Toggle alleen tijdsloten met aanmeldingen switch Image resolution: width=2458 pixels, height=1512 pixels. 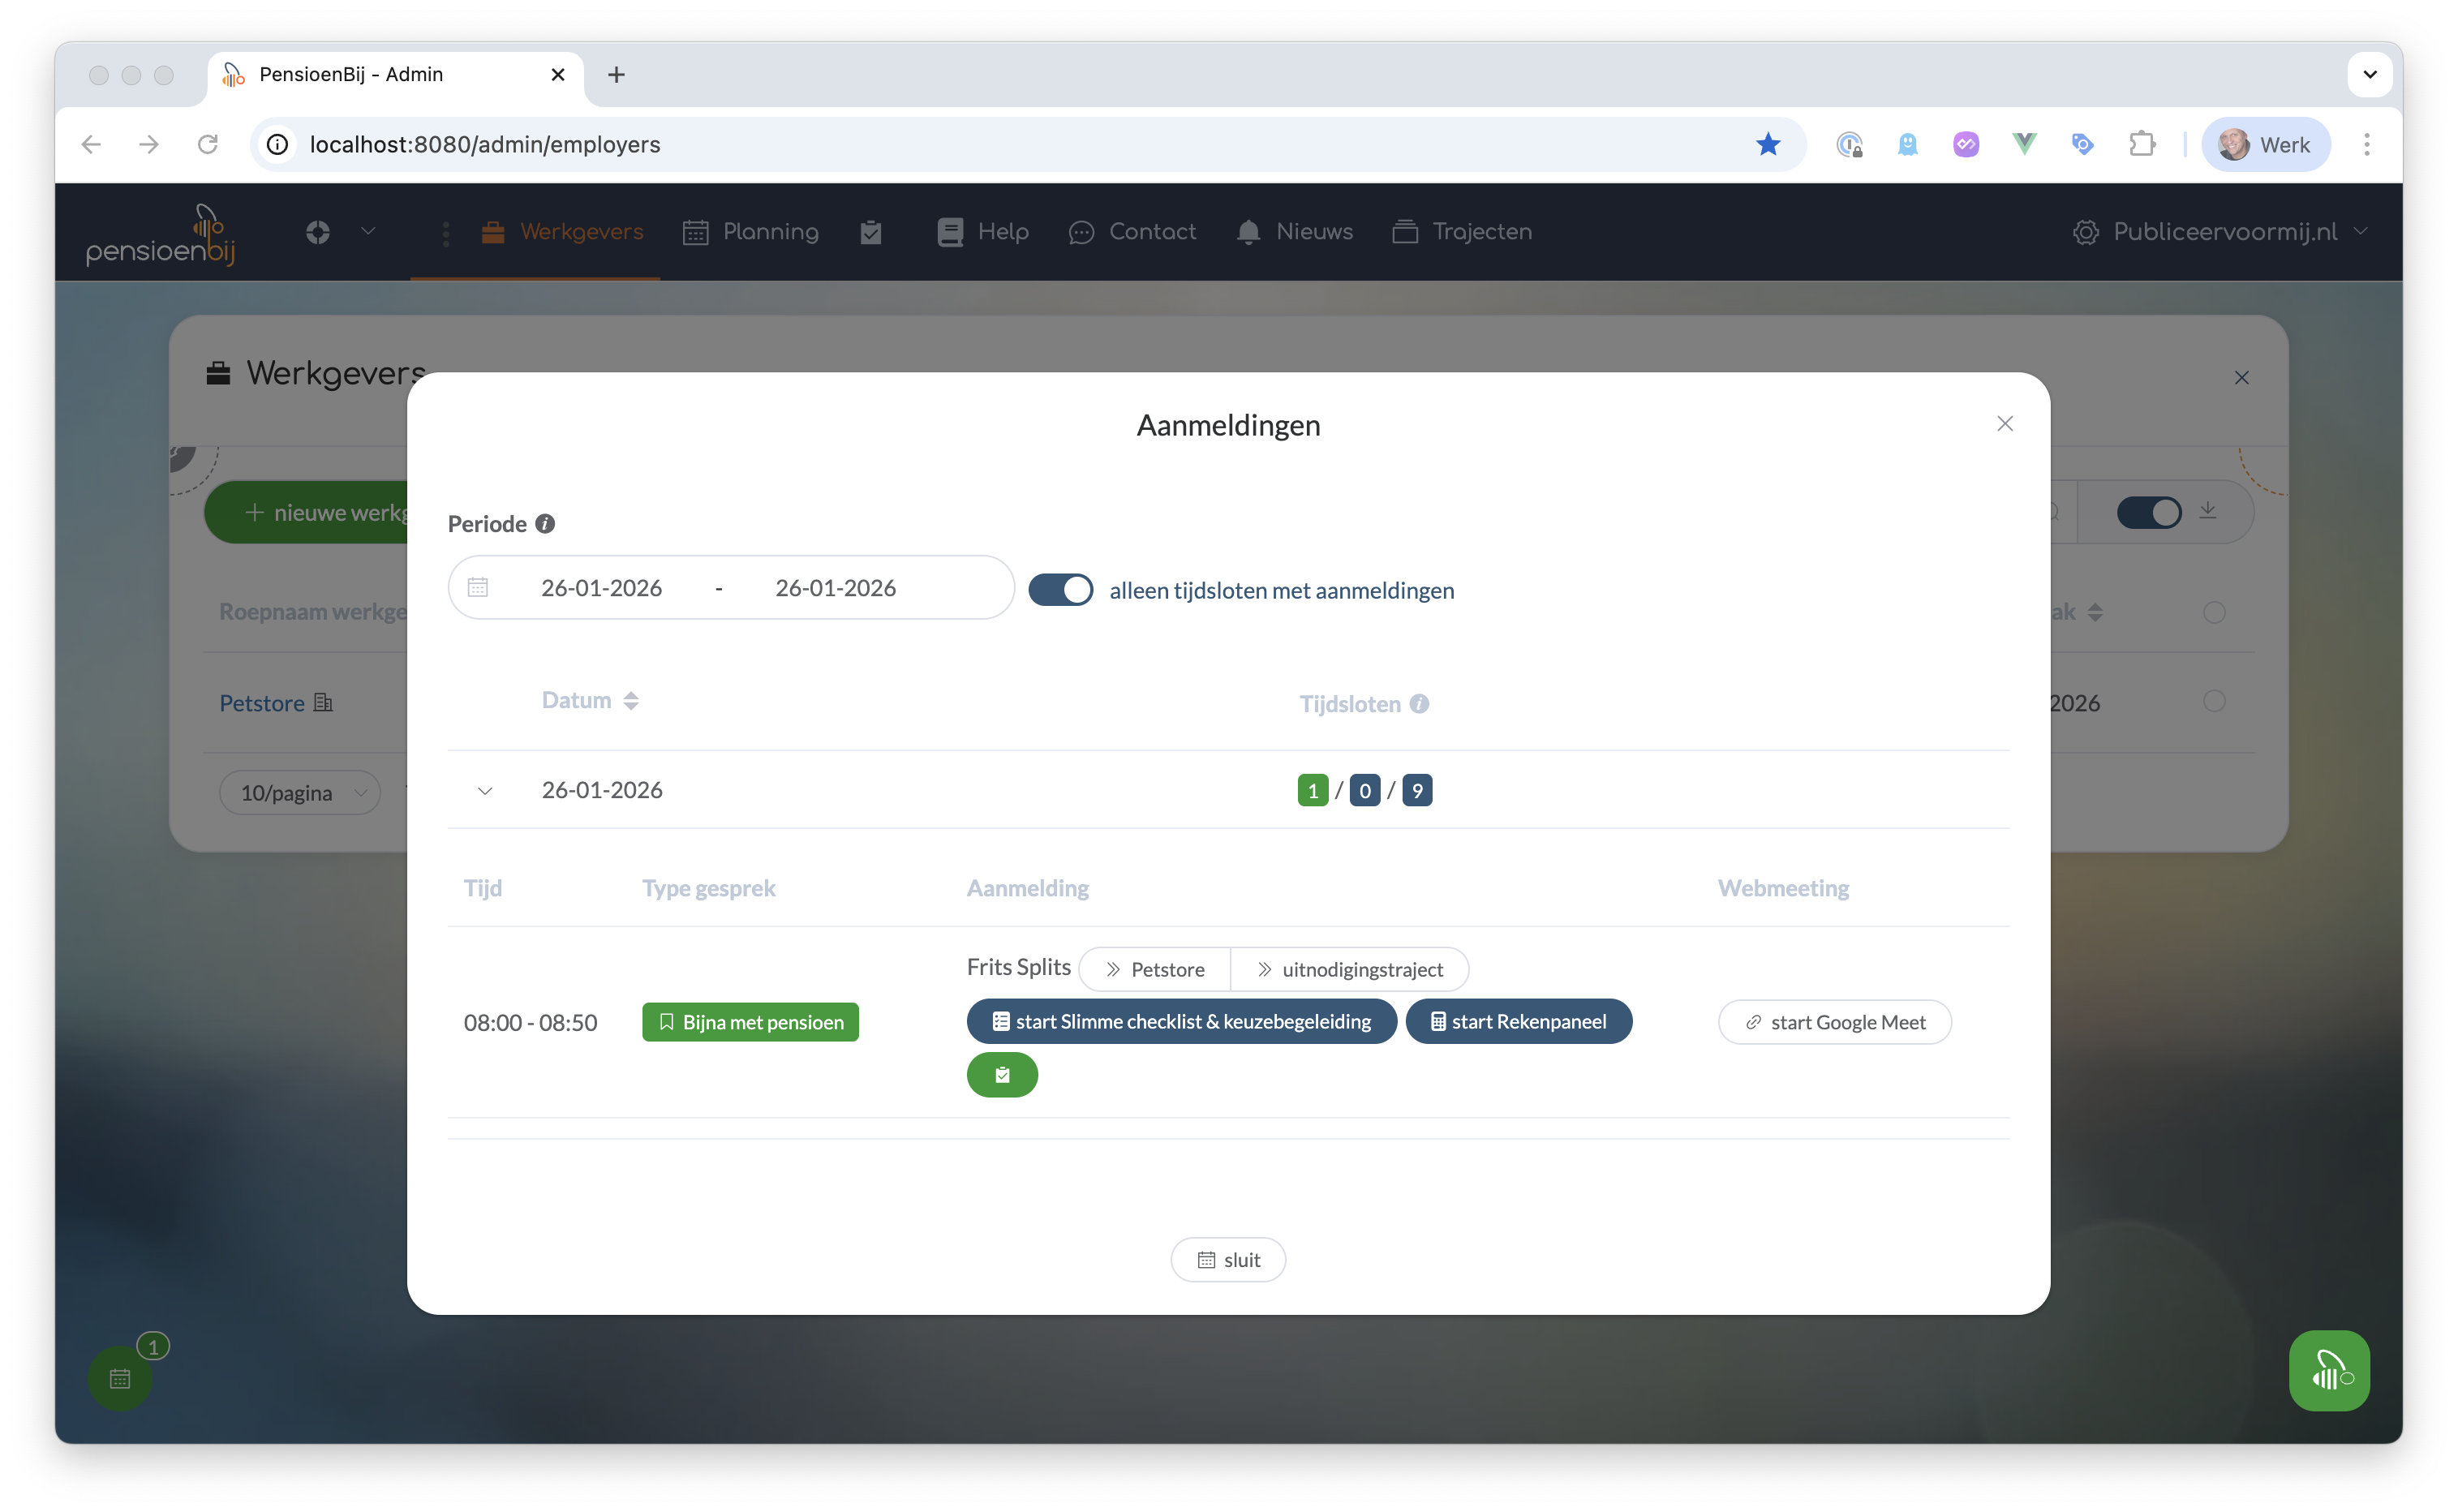pos(1061,590)
